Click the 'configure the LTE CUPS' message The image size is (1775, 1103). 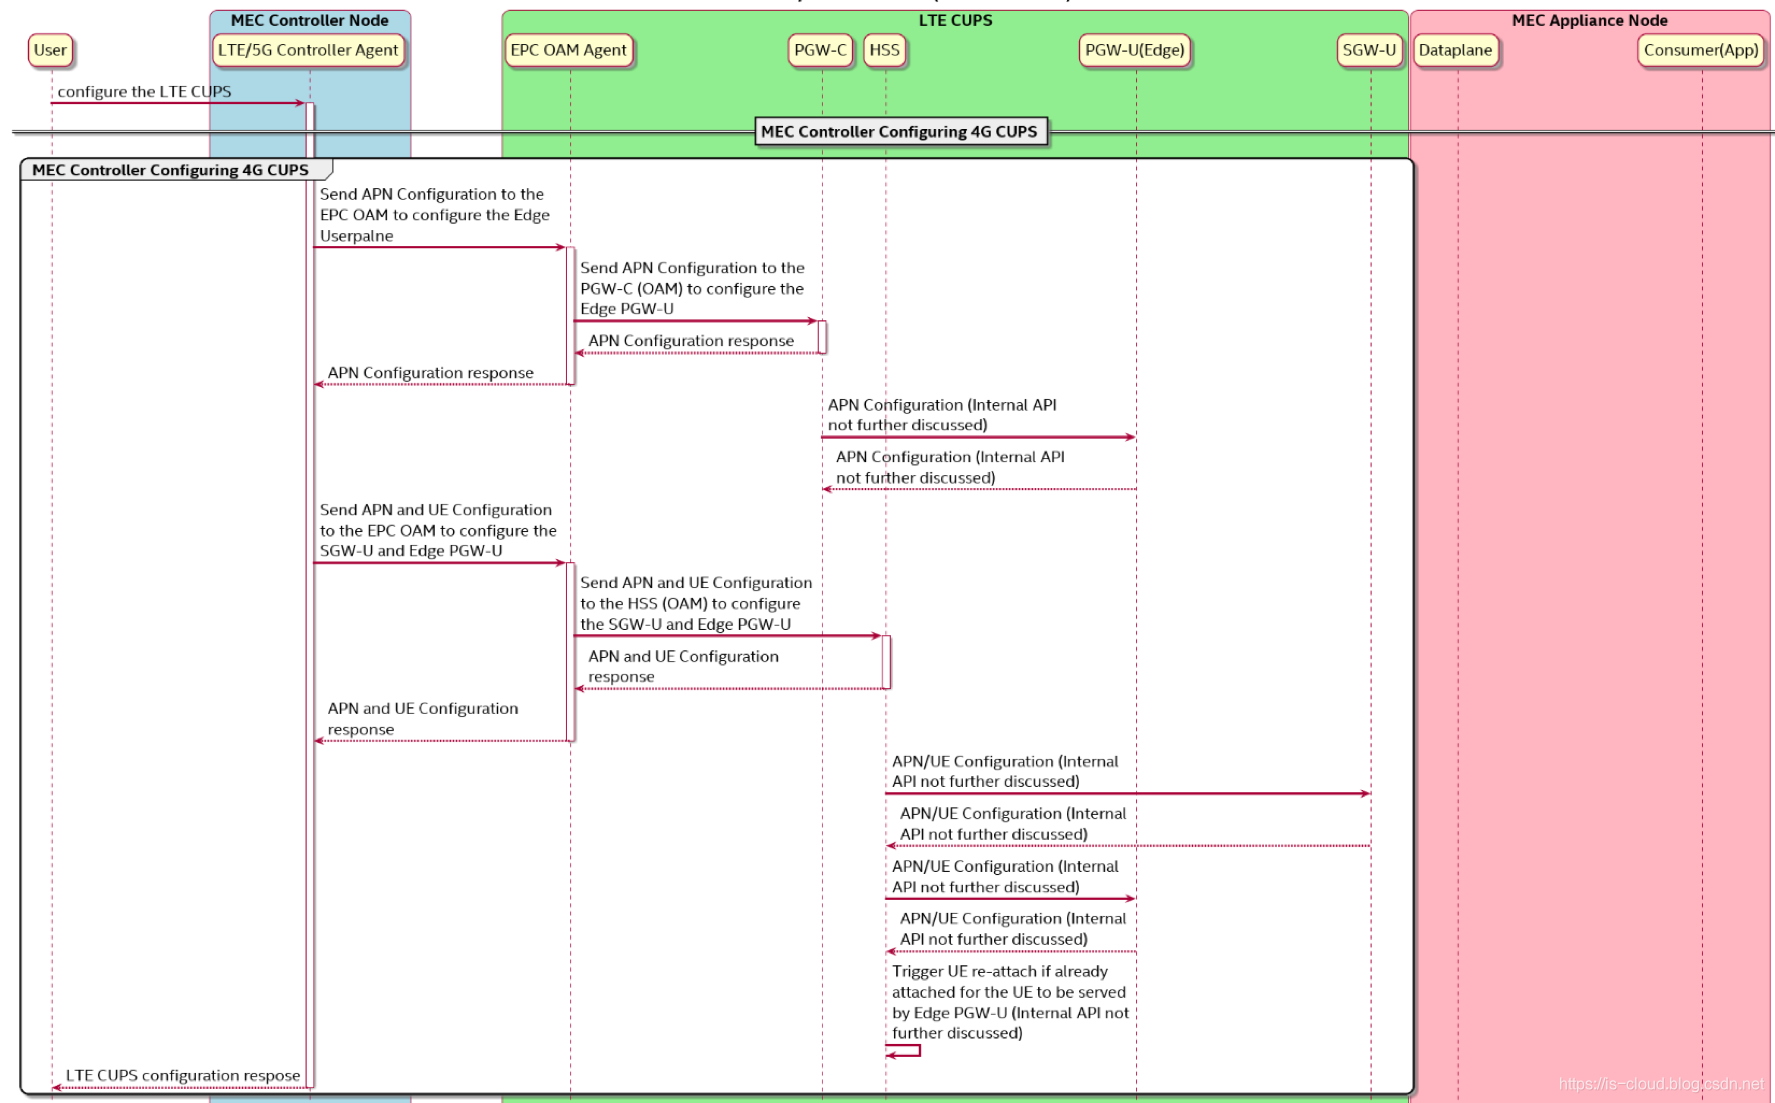point(144,91)
